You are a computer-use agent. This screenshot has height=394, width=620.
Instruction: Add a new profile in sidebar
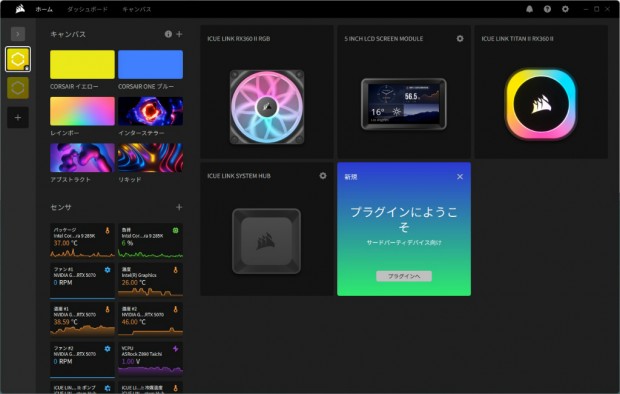[18, 117]
